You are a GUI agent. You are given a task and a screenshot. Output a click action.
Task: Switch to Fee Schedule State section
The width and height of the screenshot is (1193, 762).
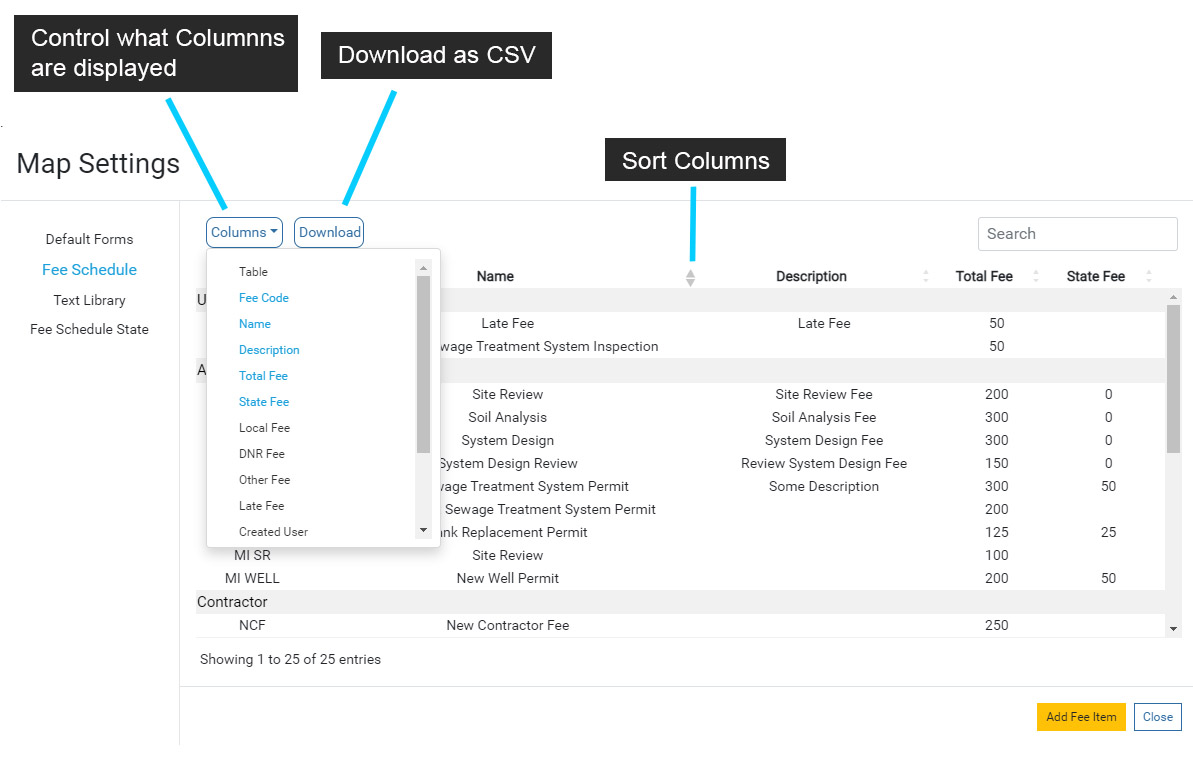tap(89, 329)
